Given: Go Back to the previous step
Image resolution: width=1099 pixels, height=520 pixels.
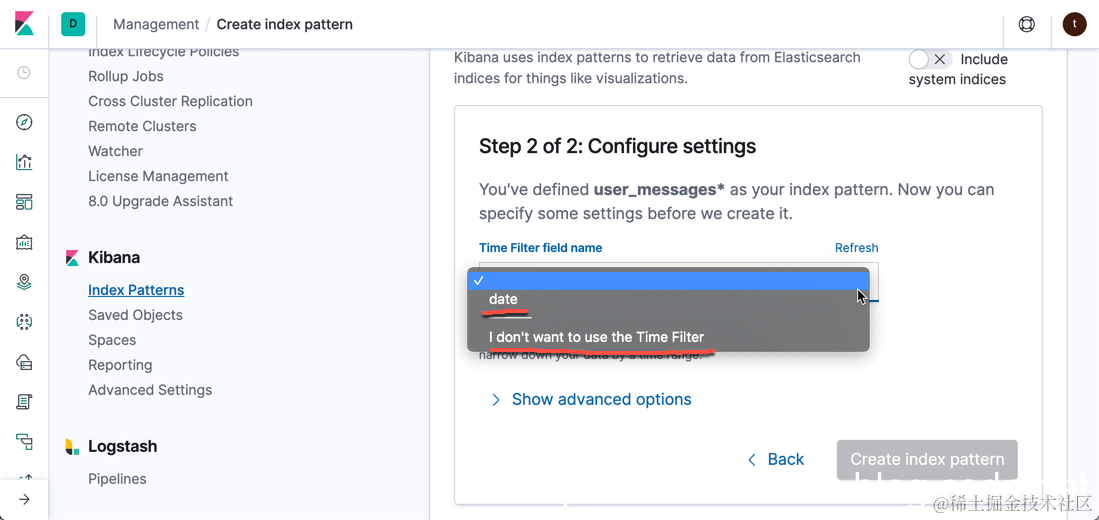Looking at the screenshot, I should (x=776, y=459).
